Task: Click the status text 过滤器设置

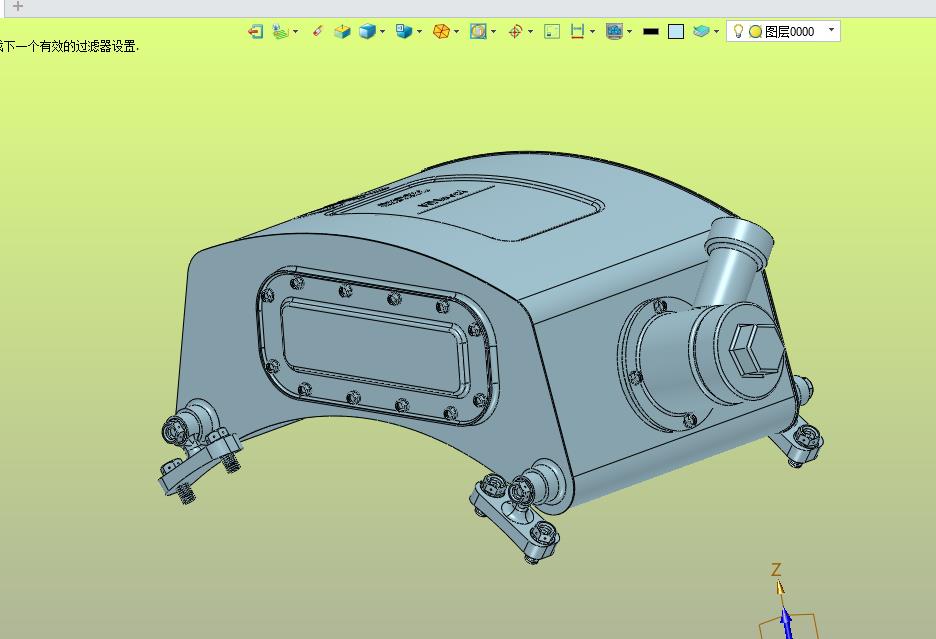Action: click(106, 47)
